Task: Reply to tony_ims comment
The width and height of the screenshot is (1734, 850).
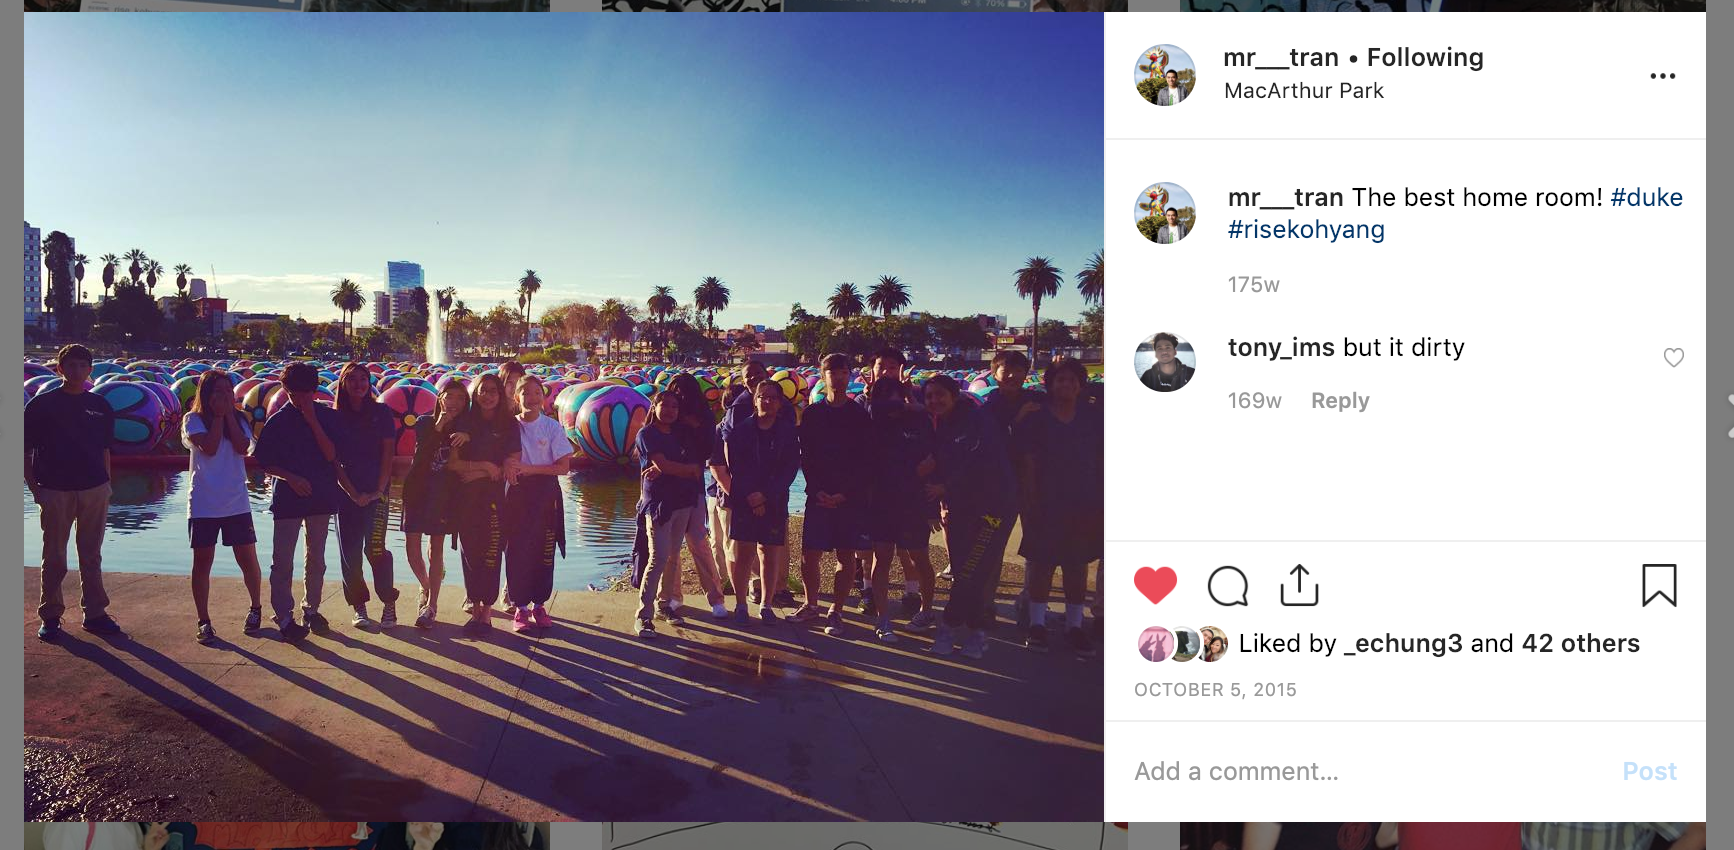Action: (x=1340, y=401)
